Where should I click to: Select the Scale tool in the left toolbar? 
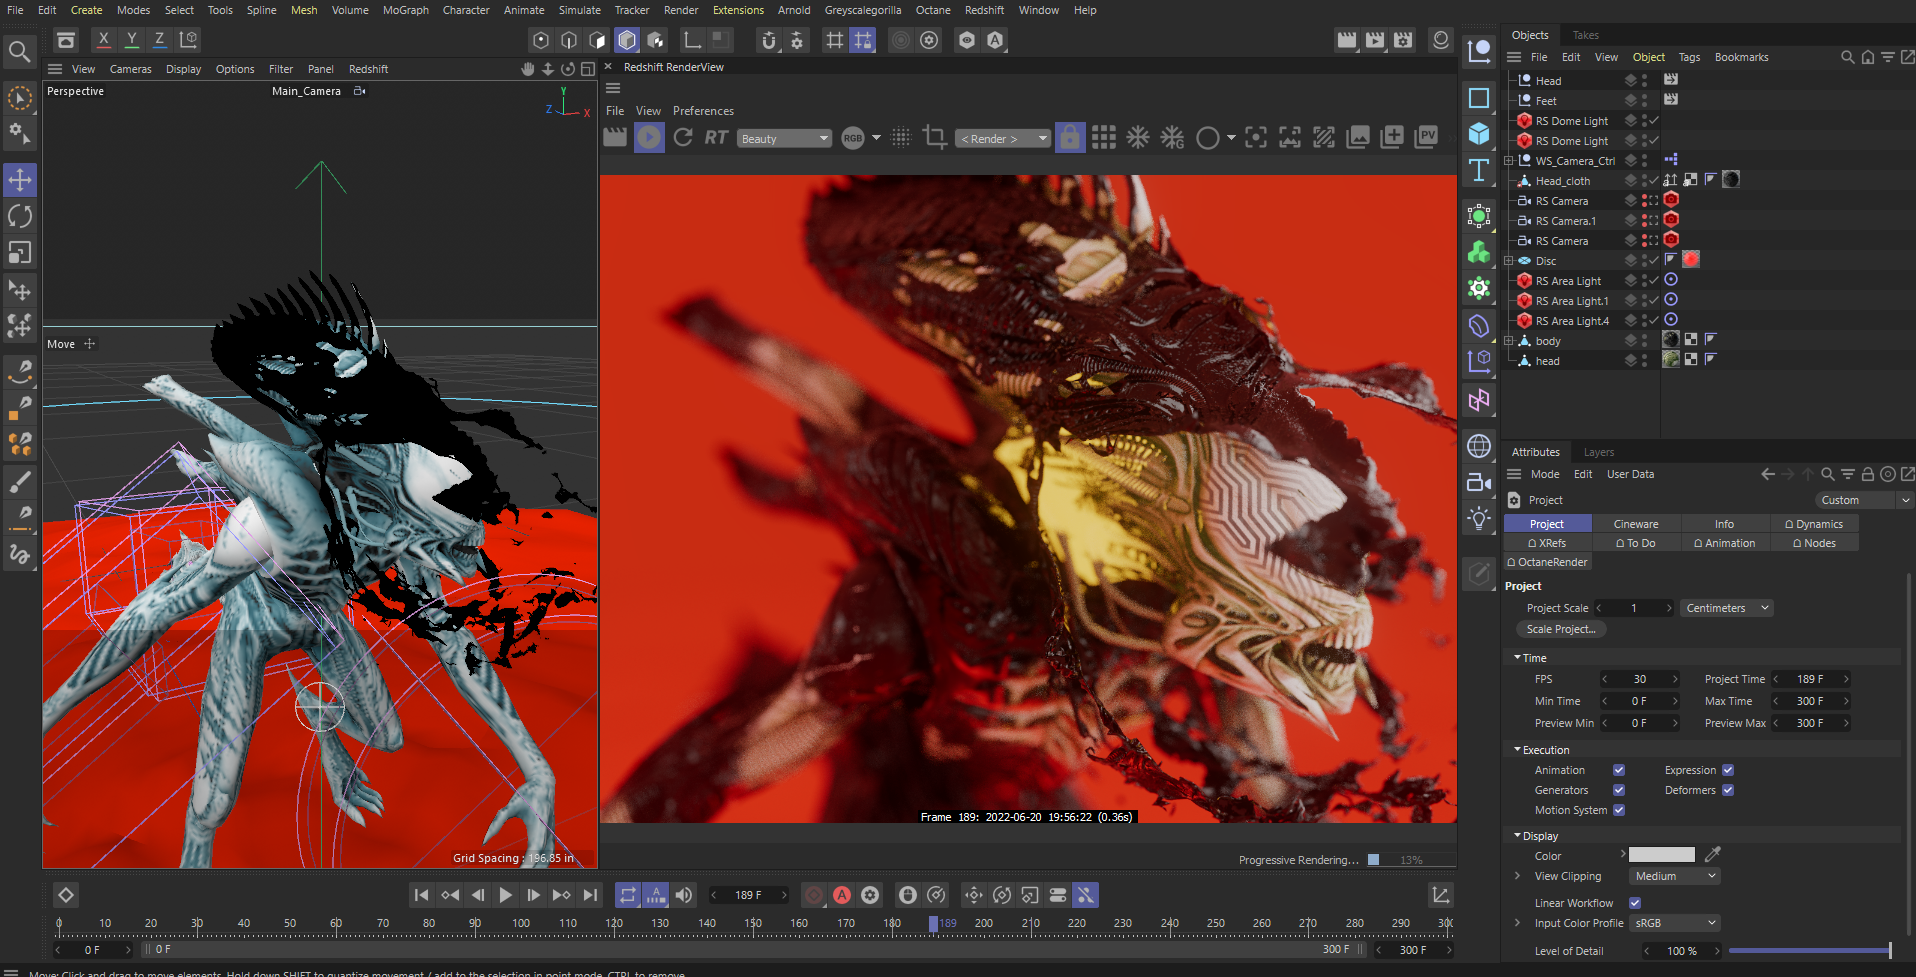(x=20, y=252)
